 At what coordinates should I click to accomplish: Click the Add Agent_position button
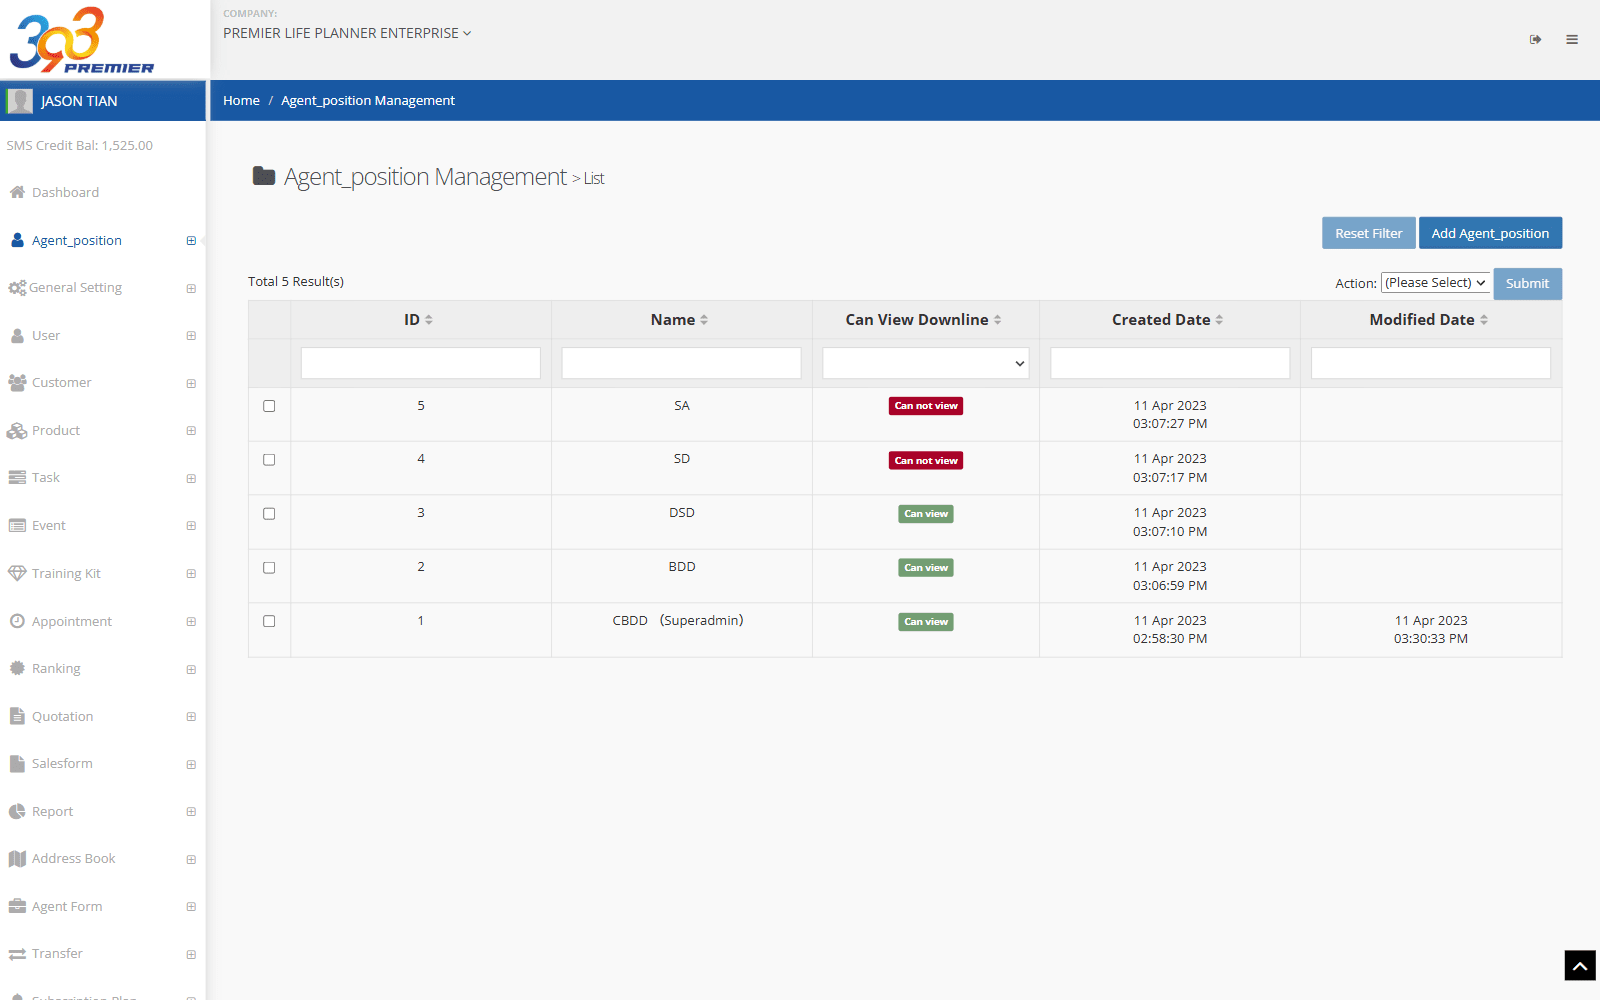point(1490,233)
